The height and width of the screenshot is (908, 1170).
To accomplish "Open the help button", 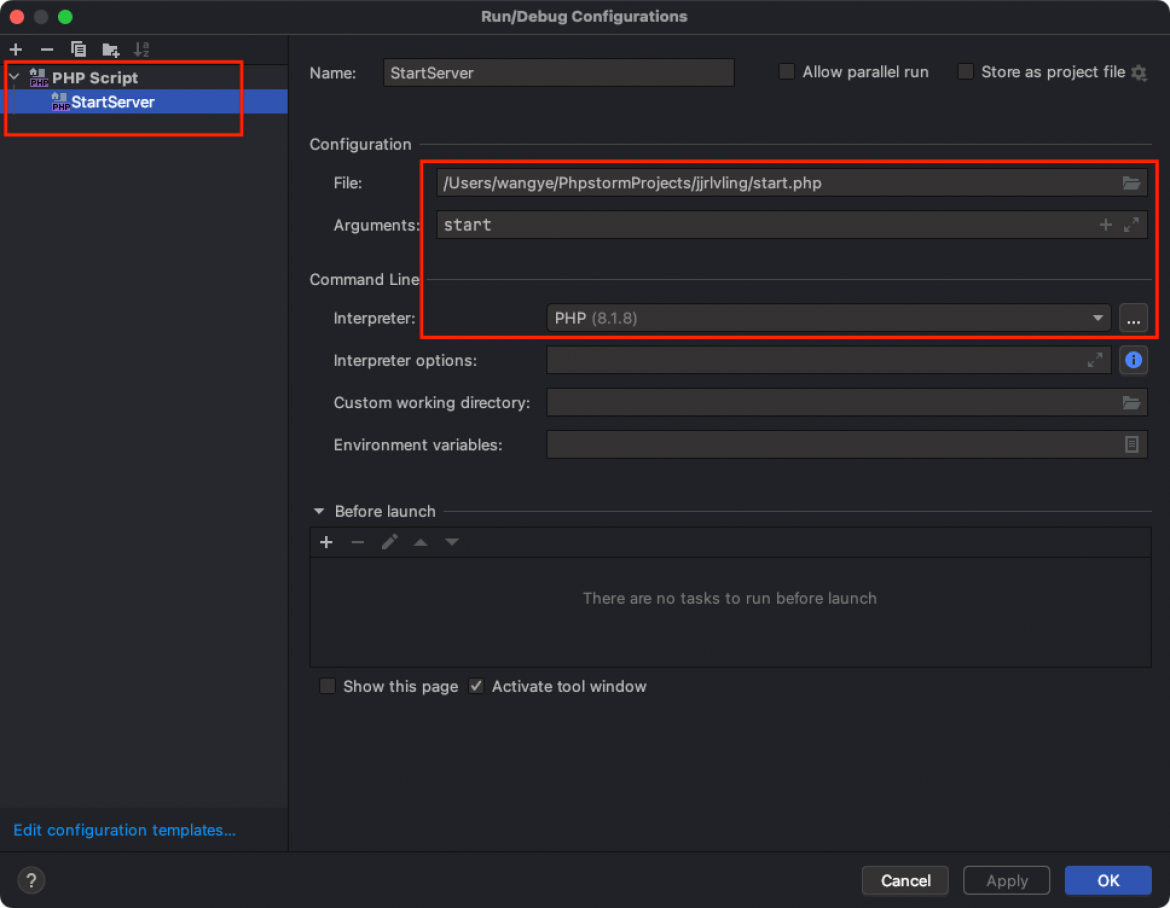I will (31, 880).
